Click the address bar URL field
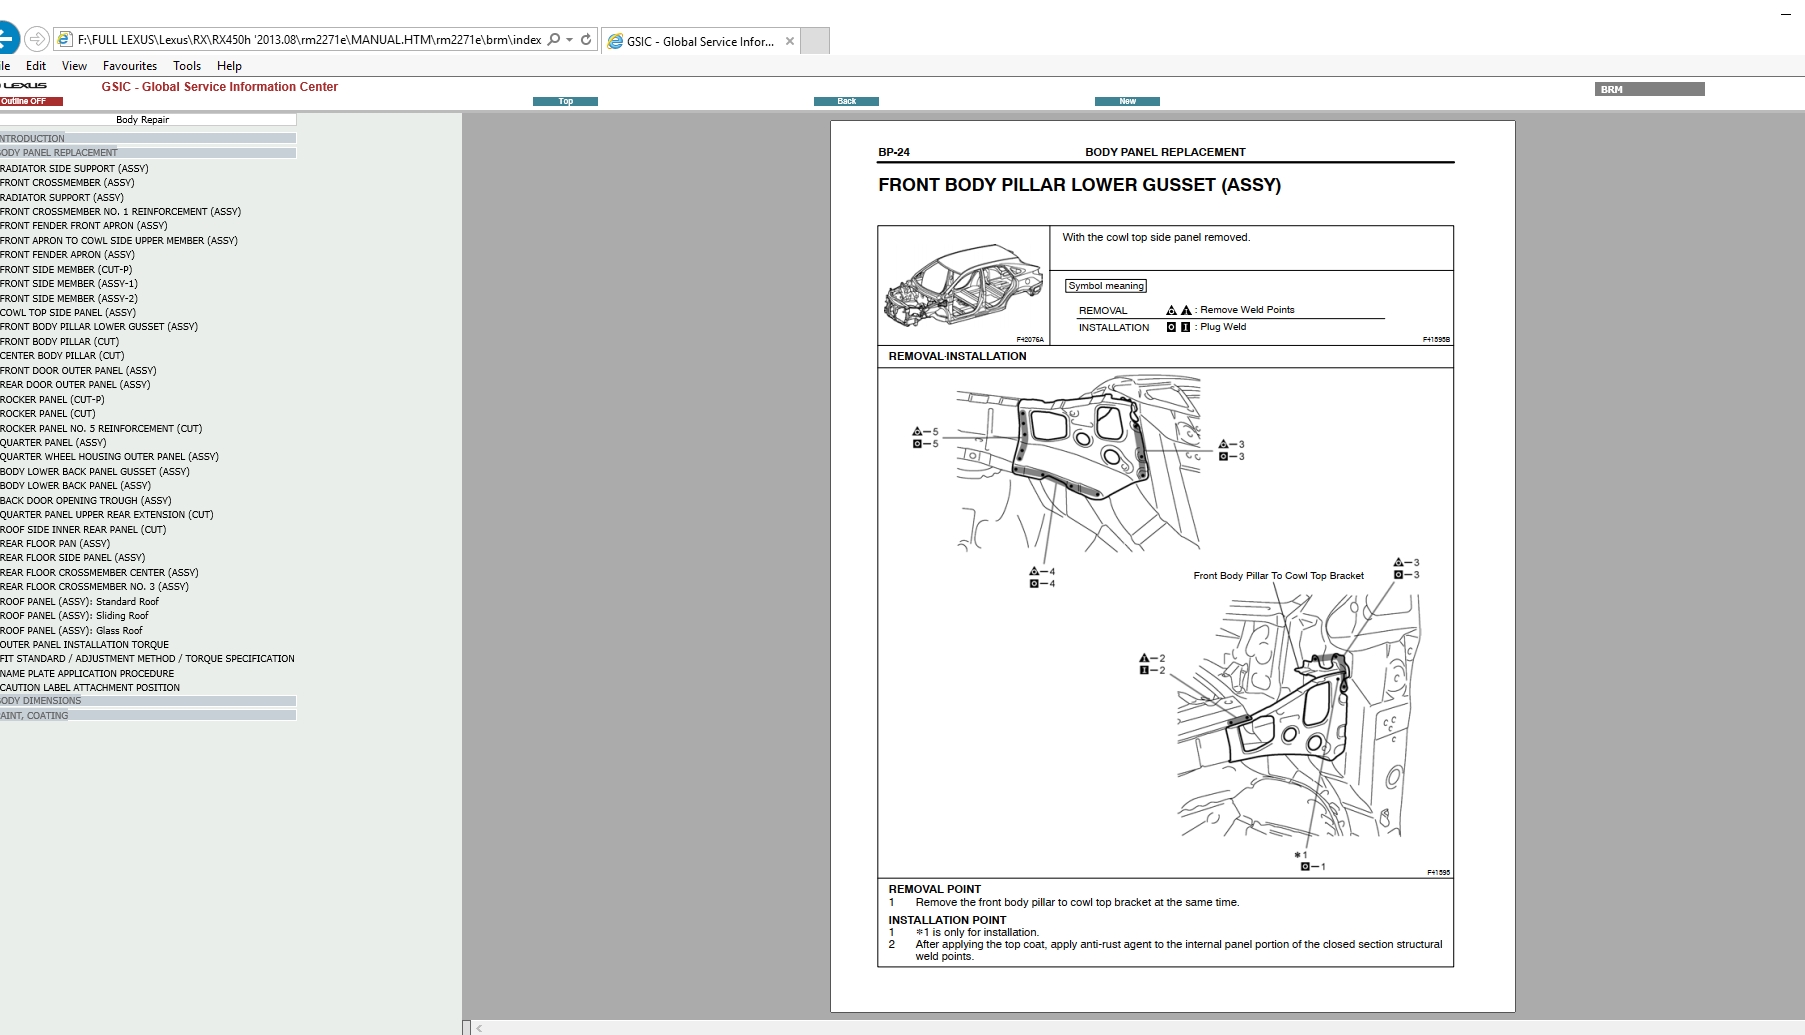 (309, 40)
